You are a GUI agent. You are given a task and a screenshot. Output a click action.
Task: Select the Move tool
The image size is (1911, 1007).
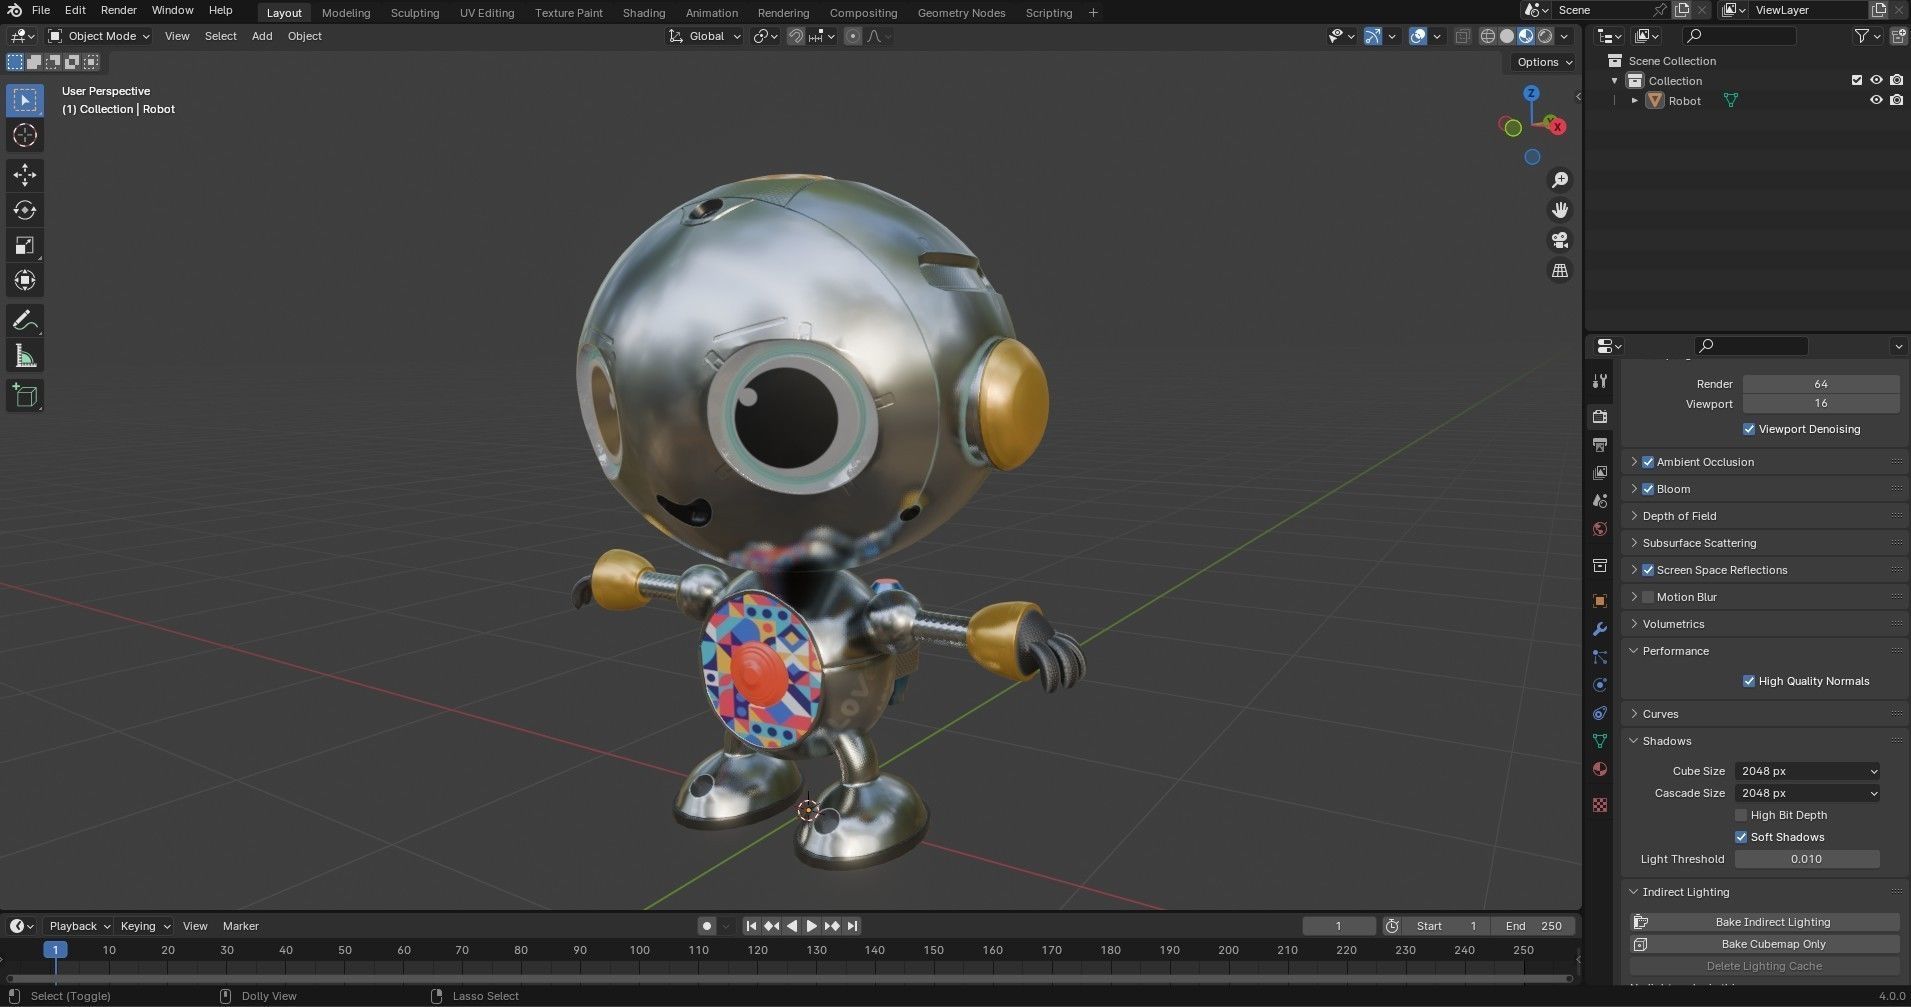point(25,175)
